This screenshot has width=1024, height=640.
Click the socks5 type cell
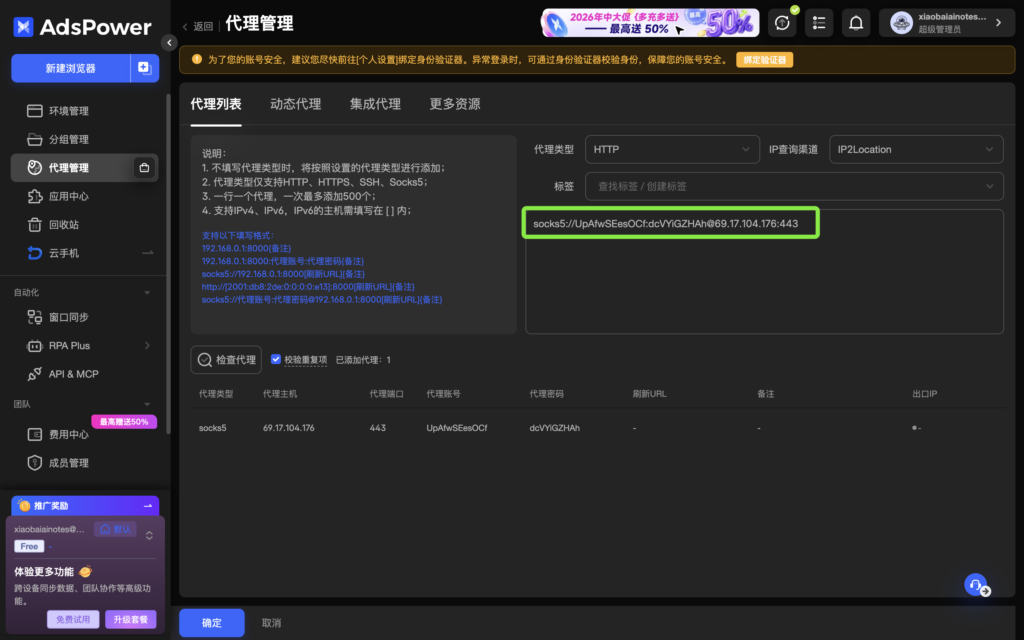click(213, 428)
